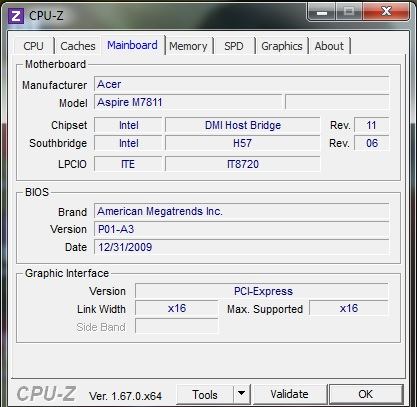Click the Max. Supported label
417x407 pixels.
click(265, 309)
